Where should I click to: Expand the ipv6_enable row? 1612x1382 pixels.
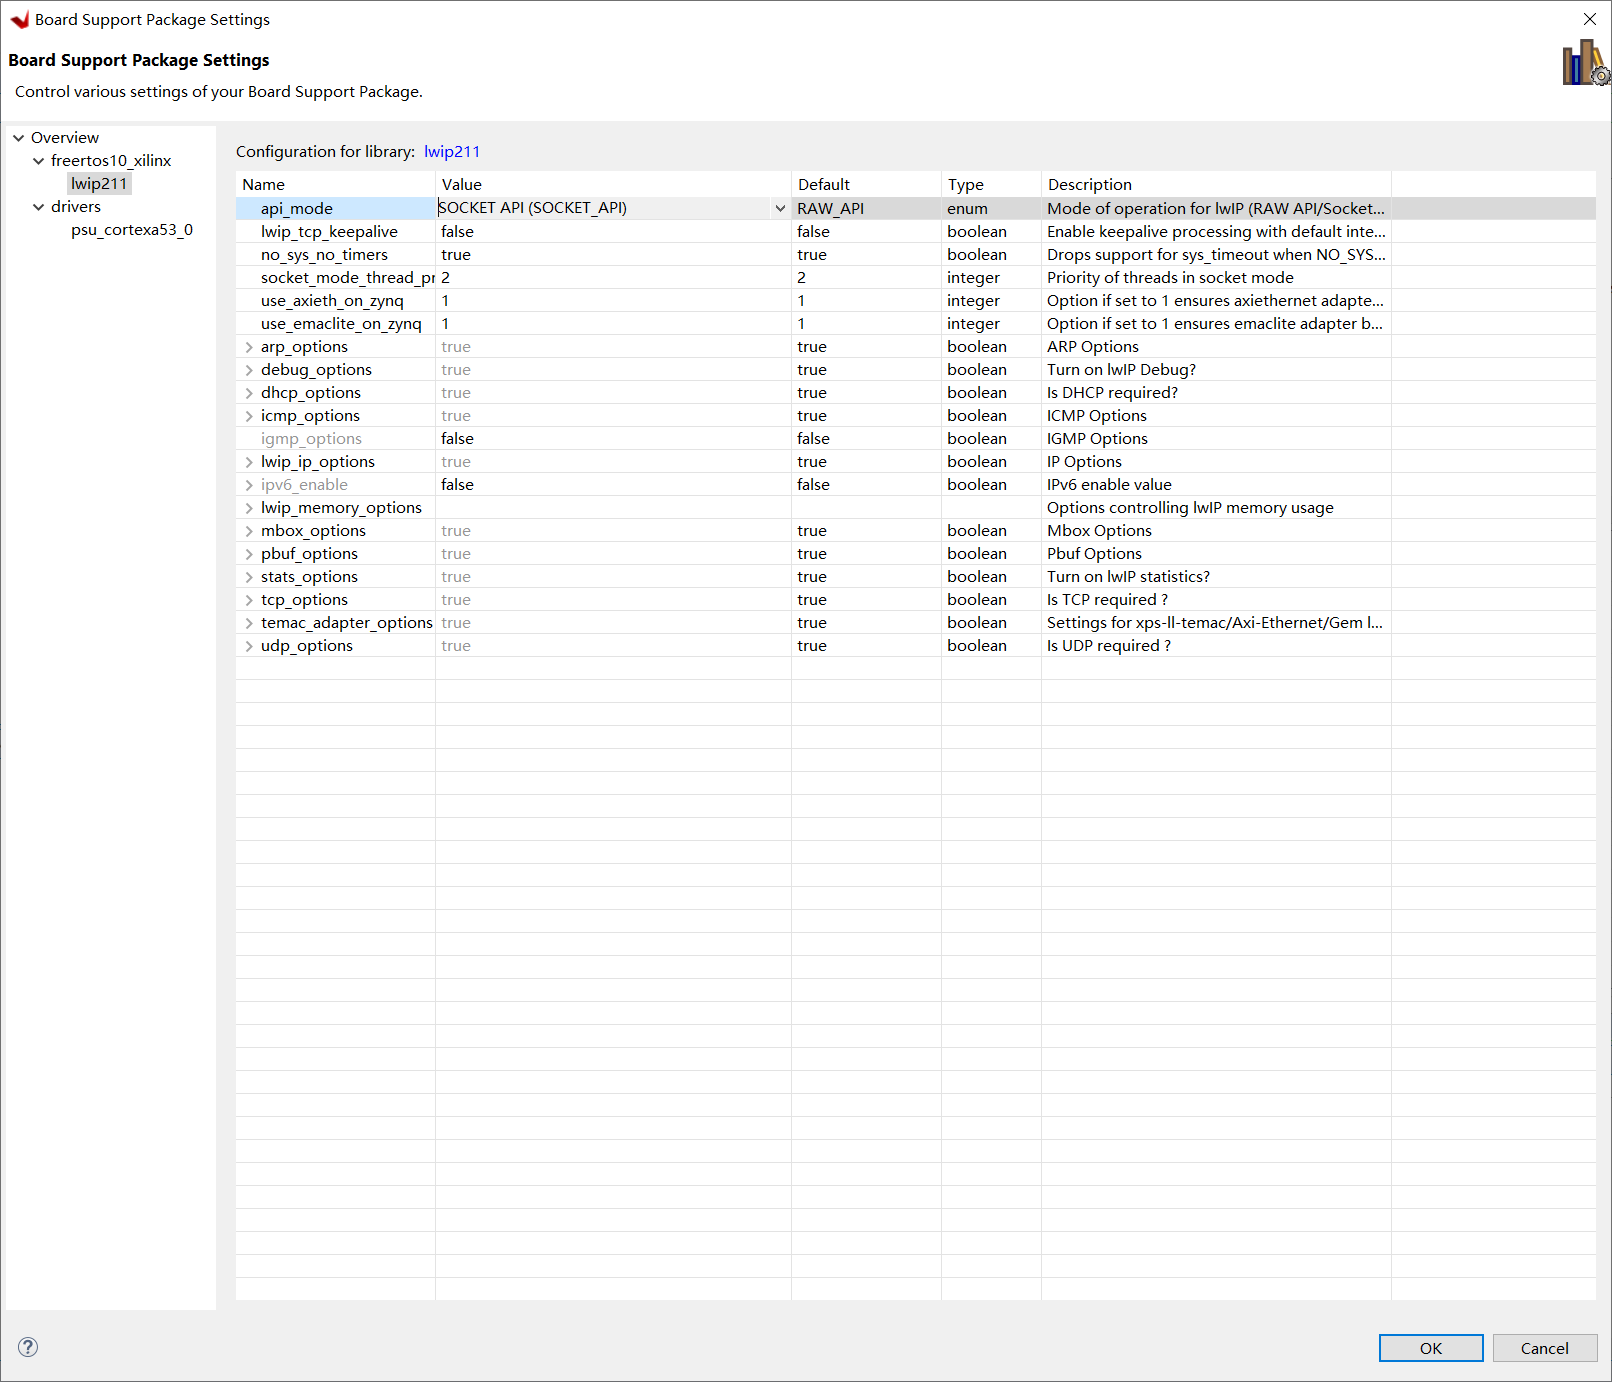click(249, 485)
